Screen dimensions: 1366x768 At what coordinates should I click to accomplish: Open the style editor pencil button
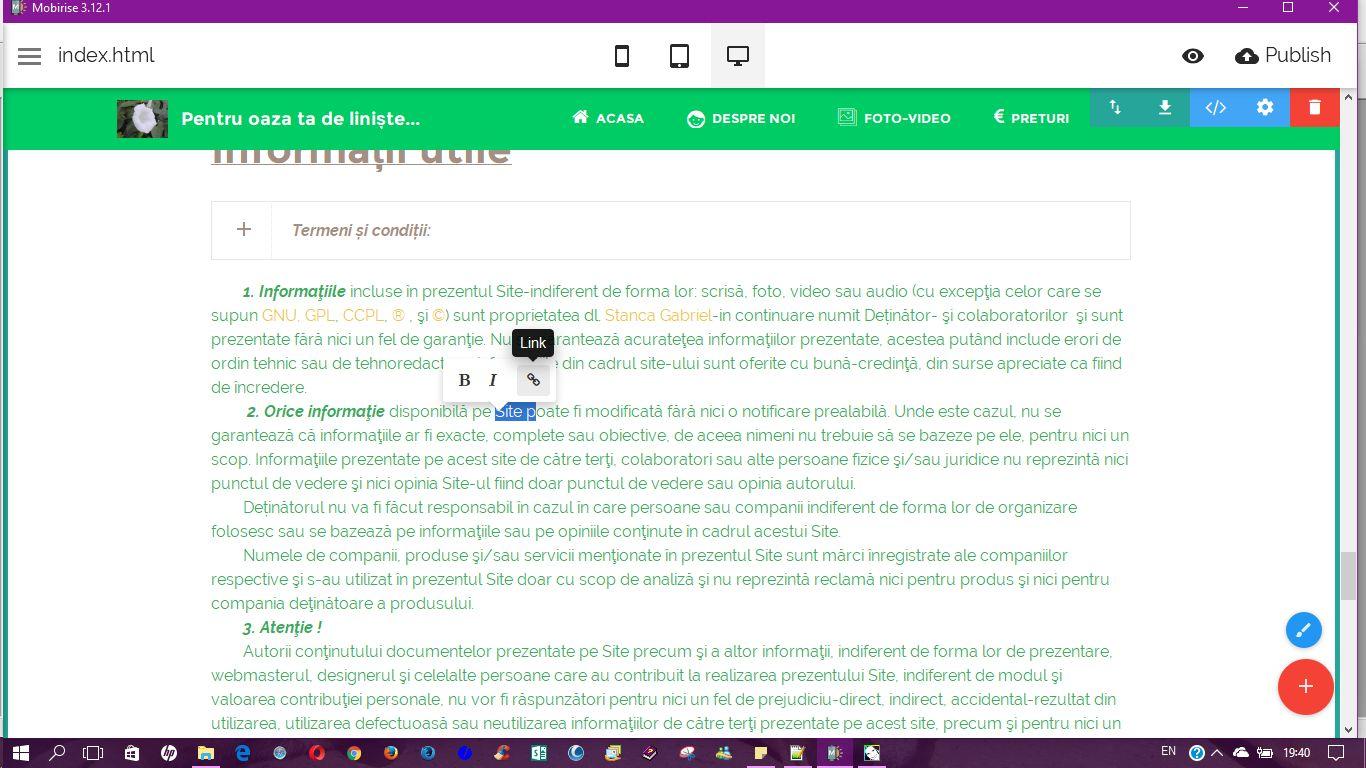coord(1303,630)
